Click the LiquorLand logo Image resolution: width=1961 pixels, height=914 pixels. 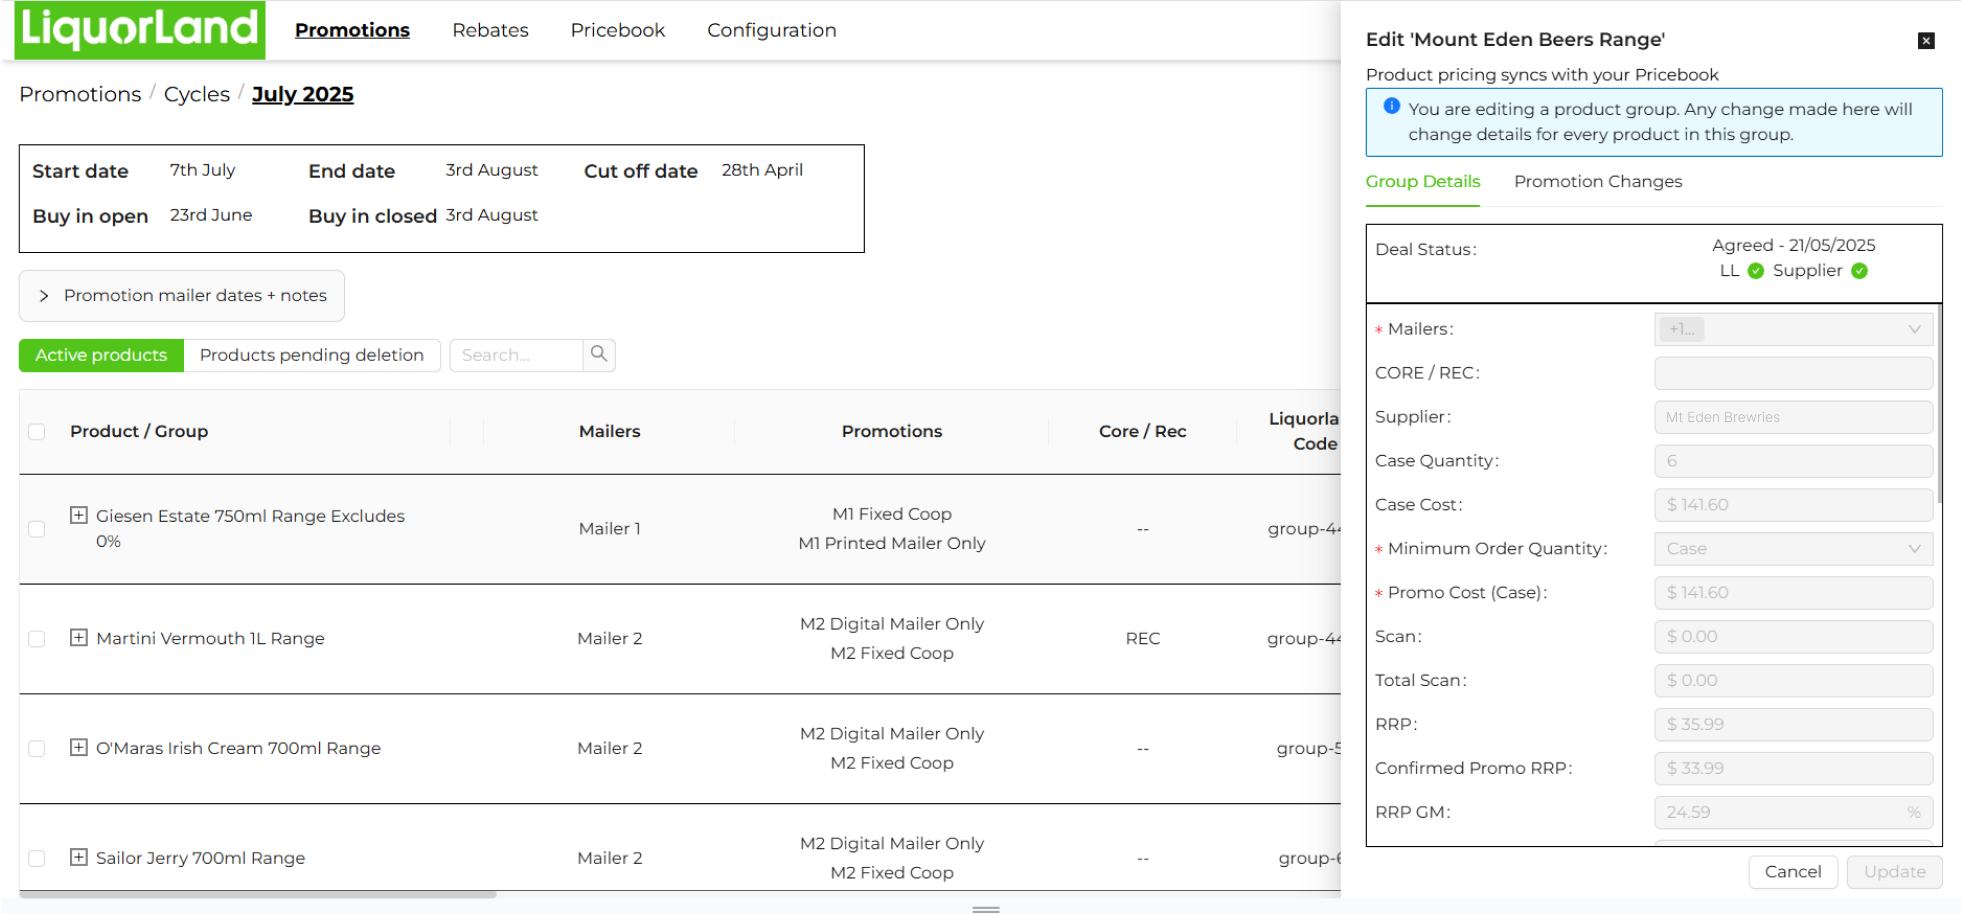(140, 30)
